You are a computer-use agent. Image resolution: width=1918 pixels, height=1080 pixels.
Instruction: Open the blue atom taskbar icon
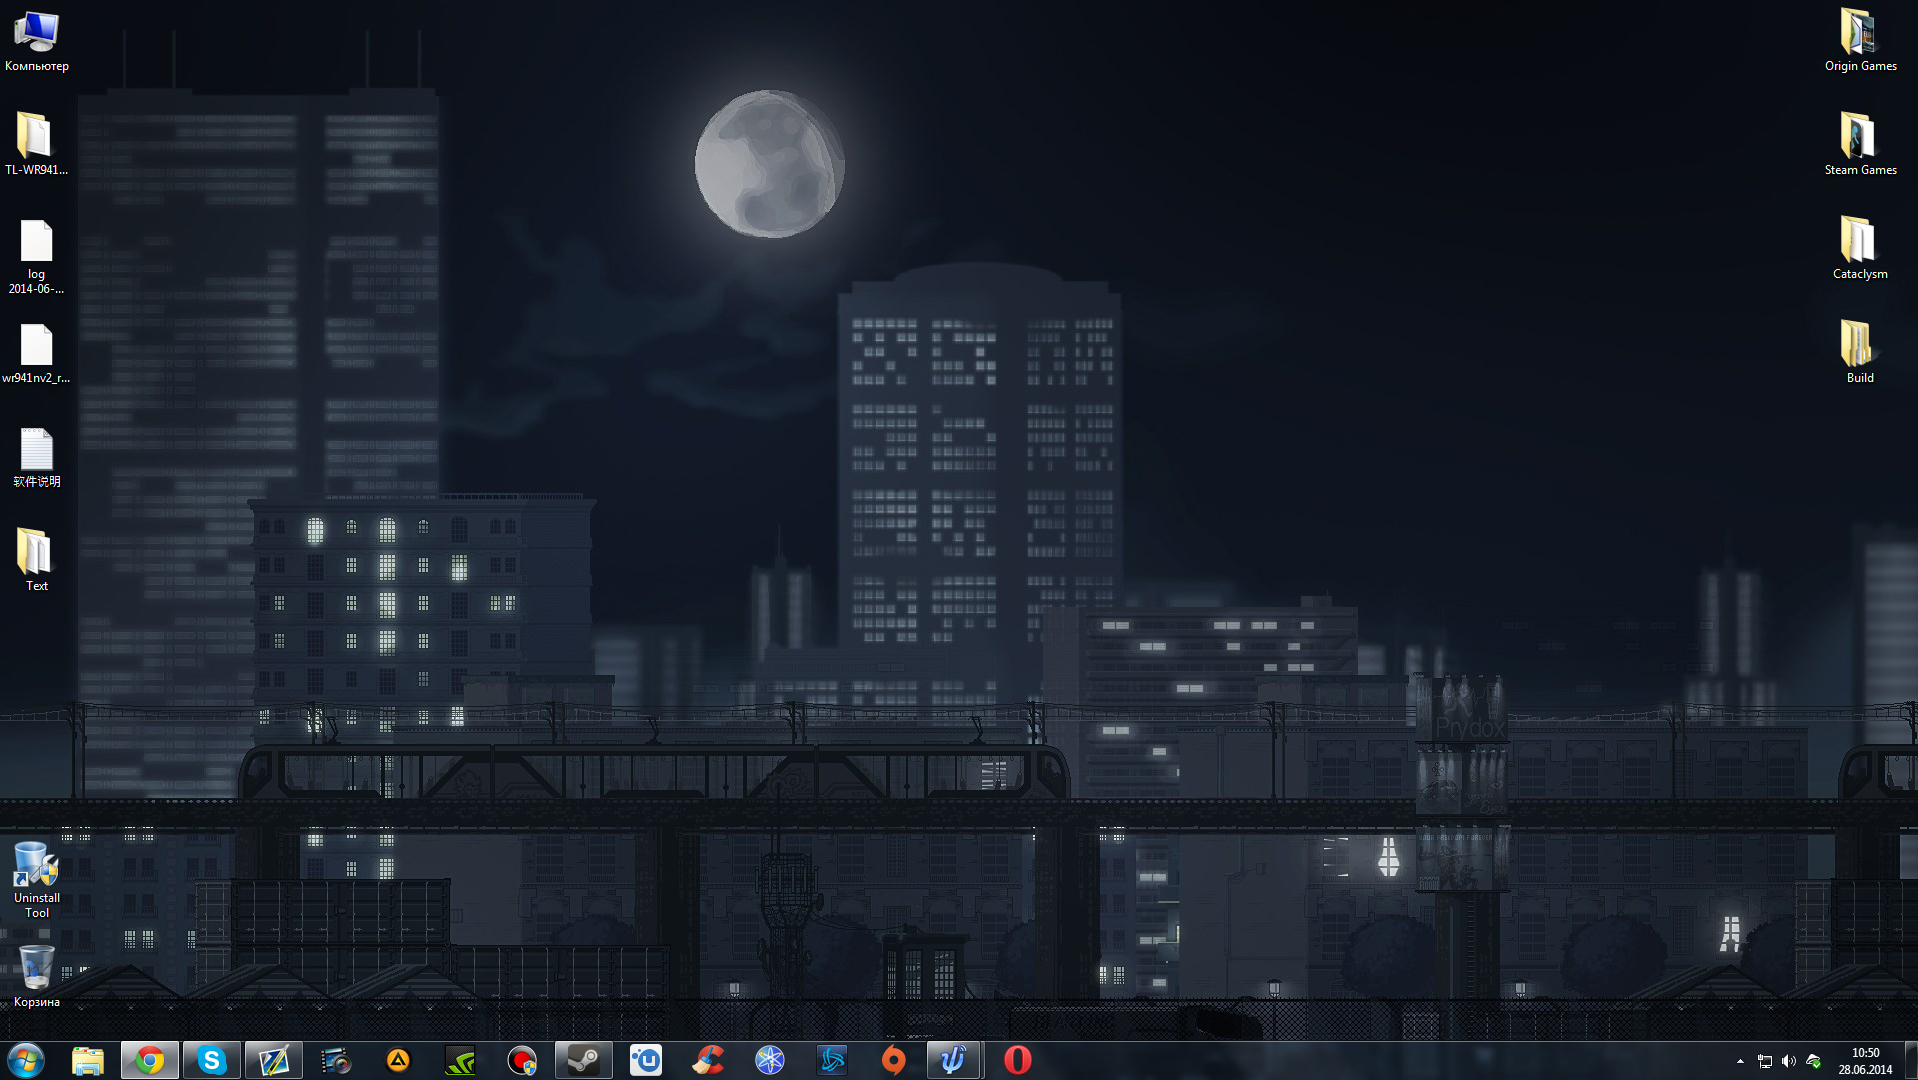pos(770,1060)
